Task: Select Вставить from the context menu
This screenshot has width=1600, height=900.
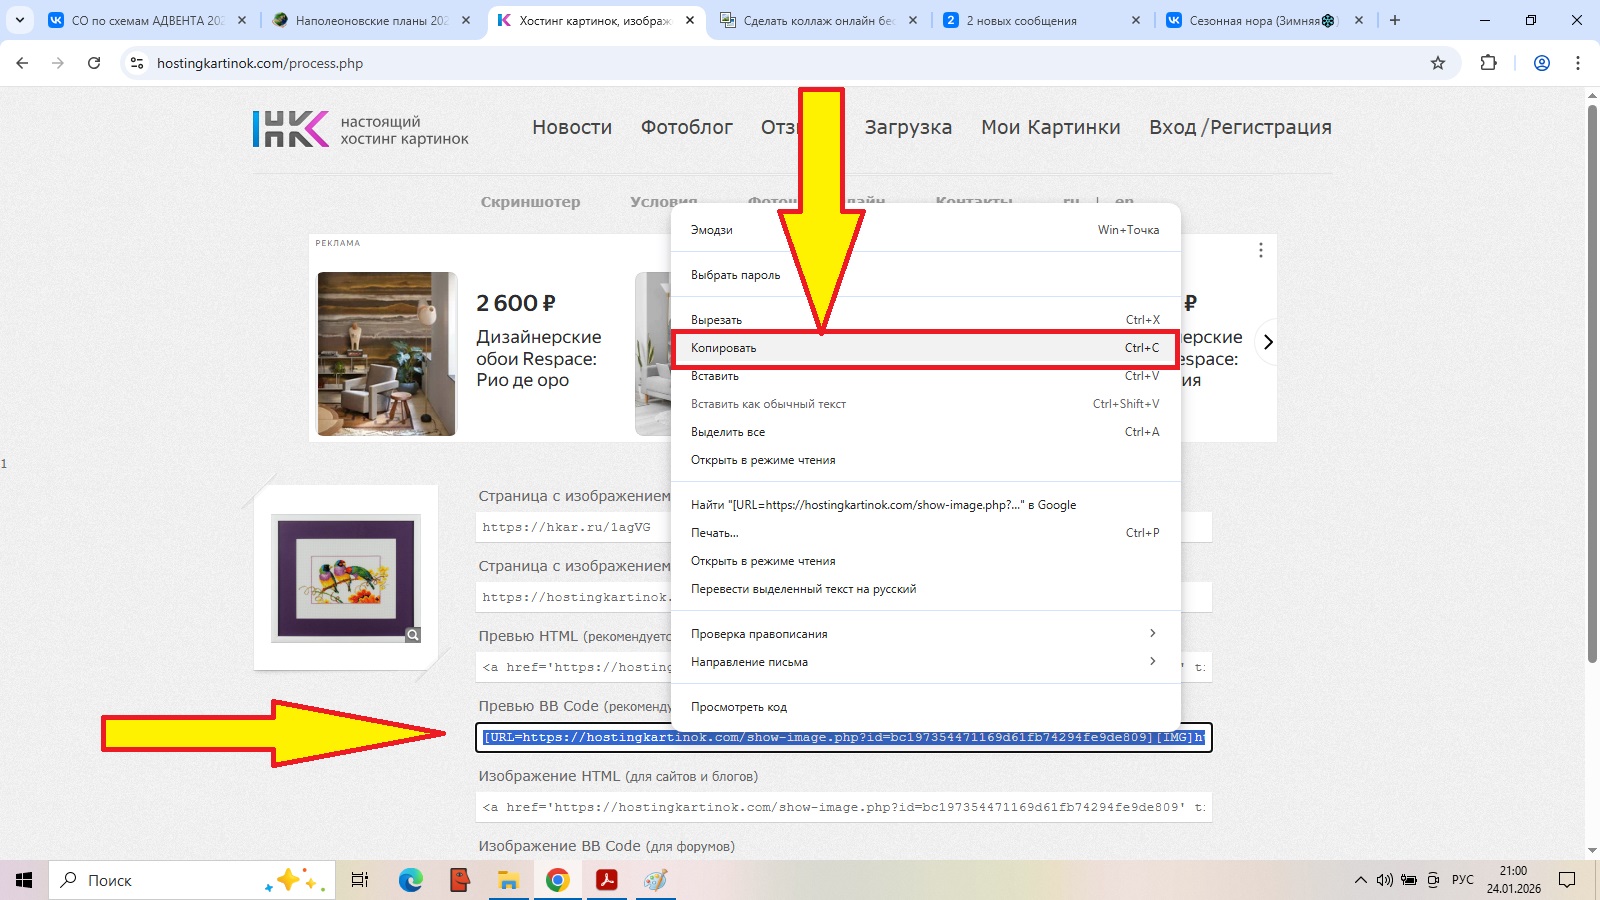Action: click(925, 376)
